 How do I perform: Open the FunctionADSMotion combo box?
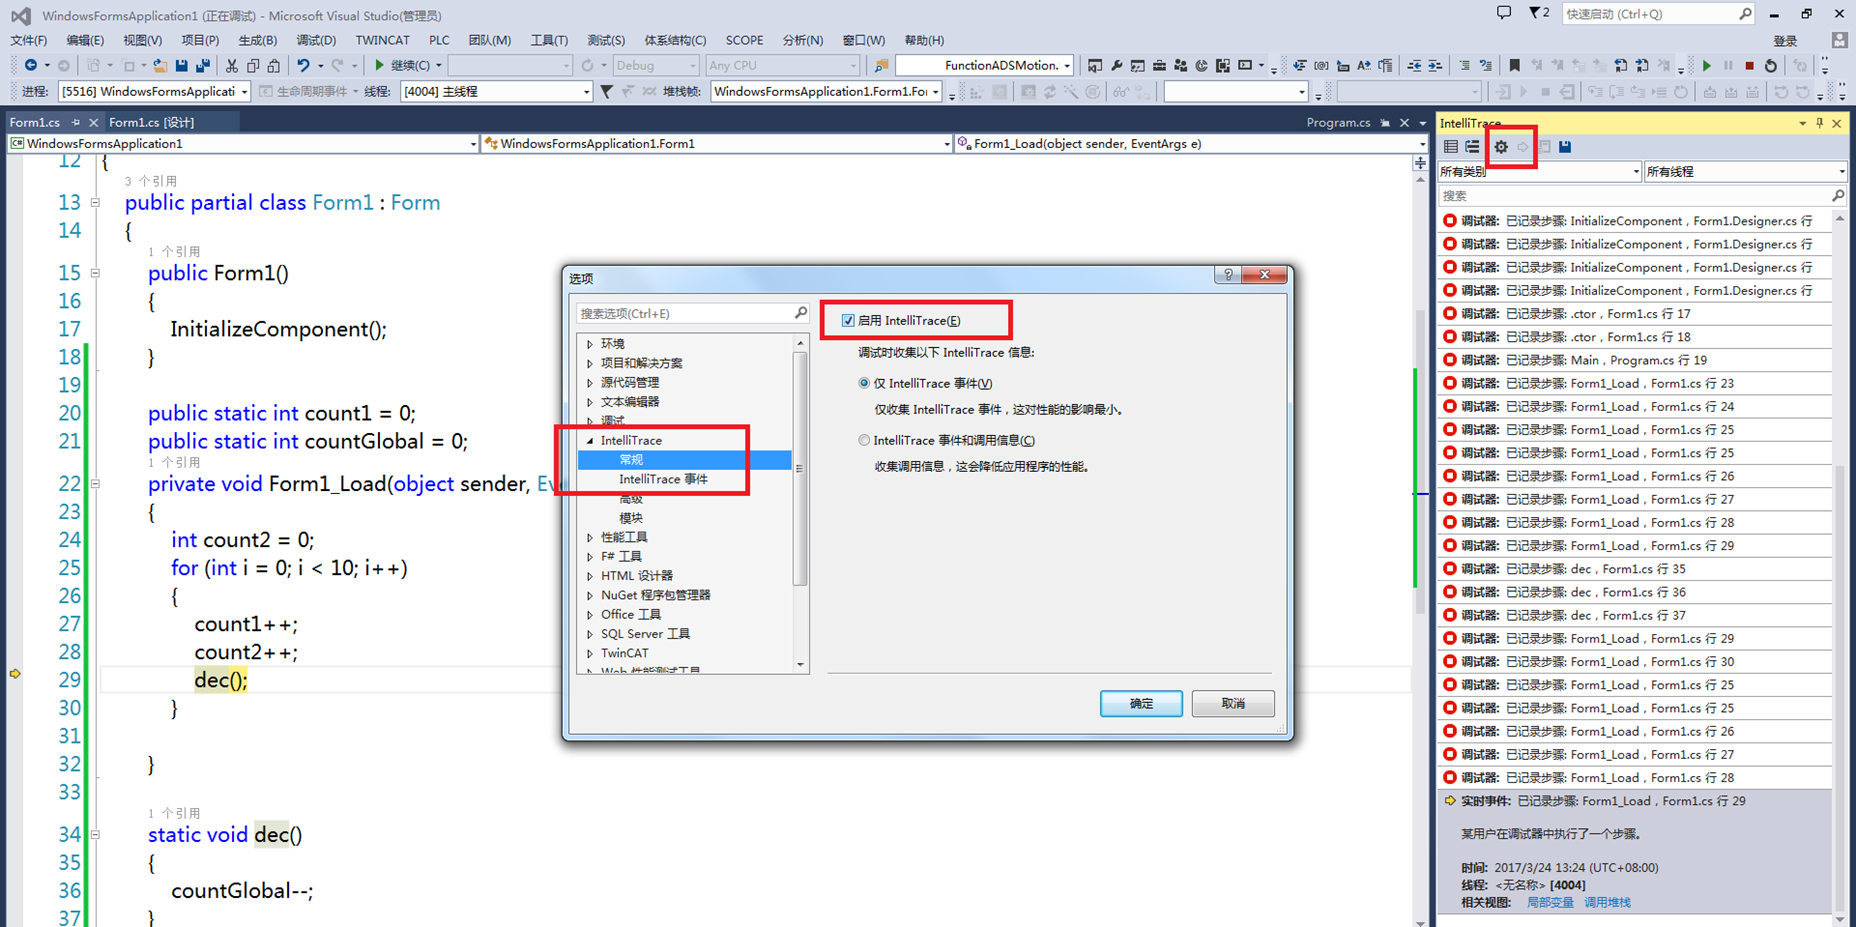pyautogui.click(x=985, y=66)
